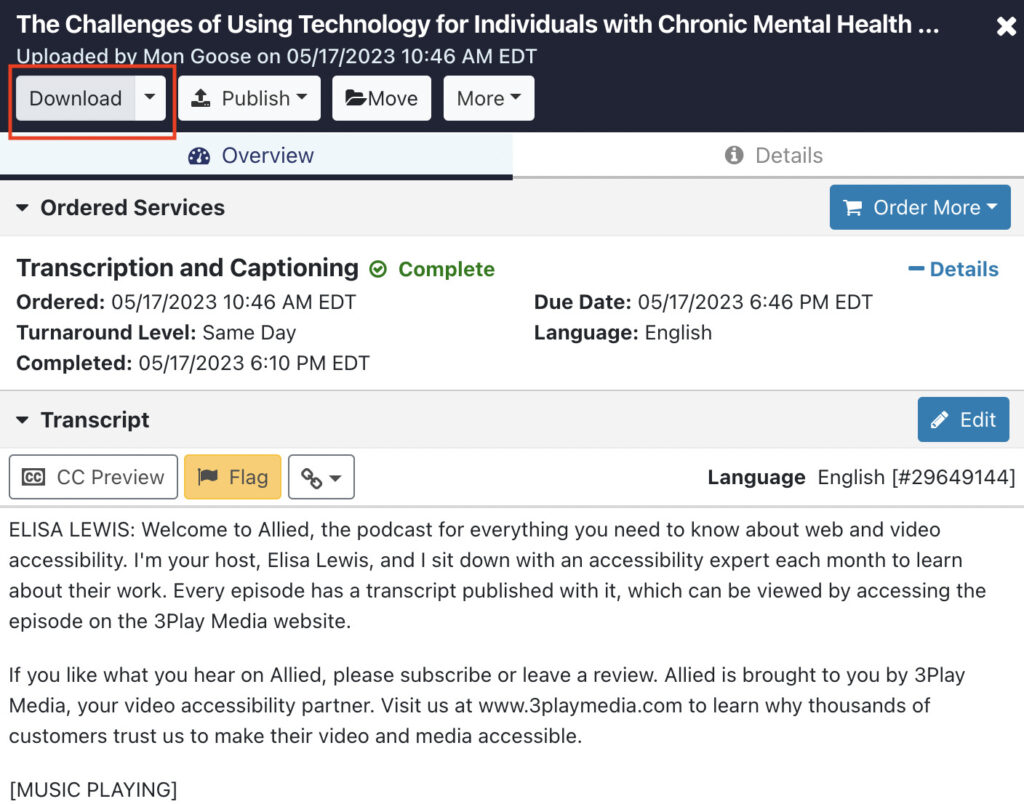Open the Publish dropdown menu
Viewport: 1024px width, 804px height.
coord(249,98)
